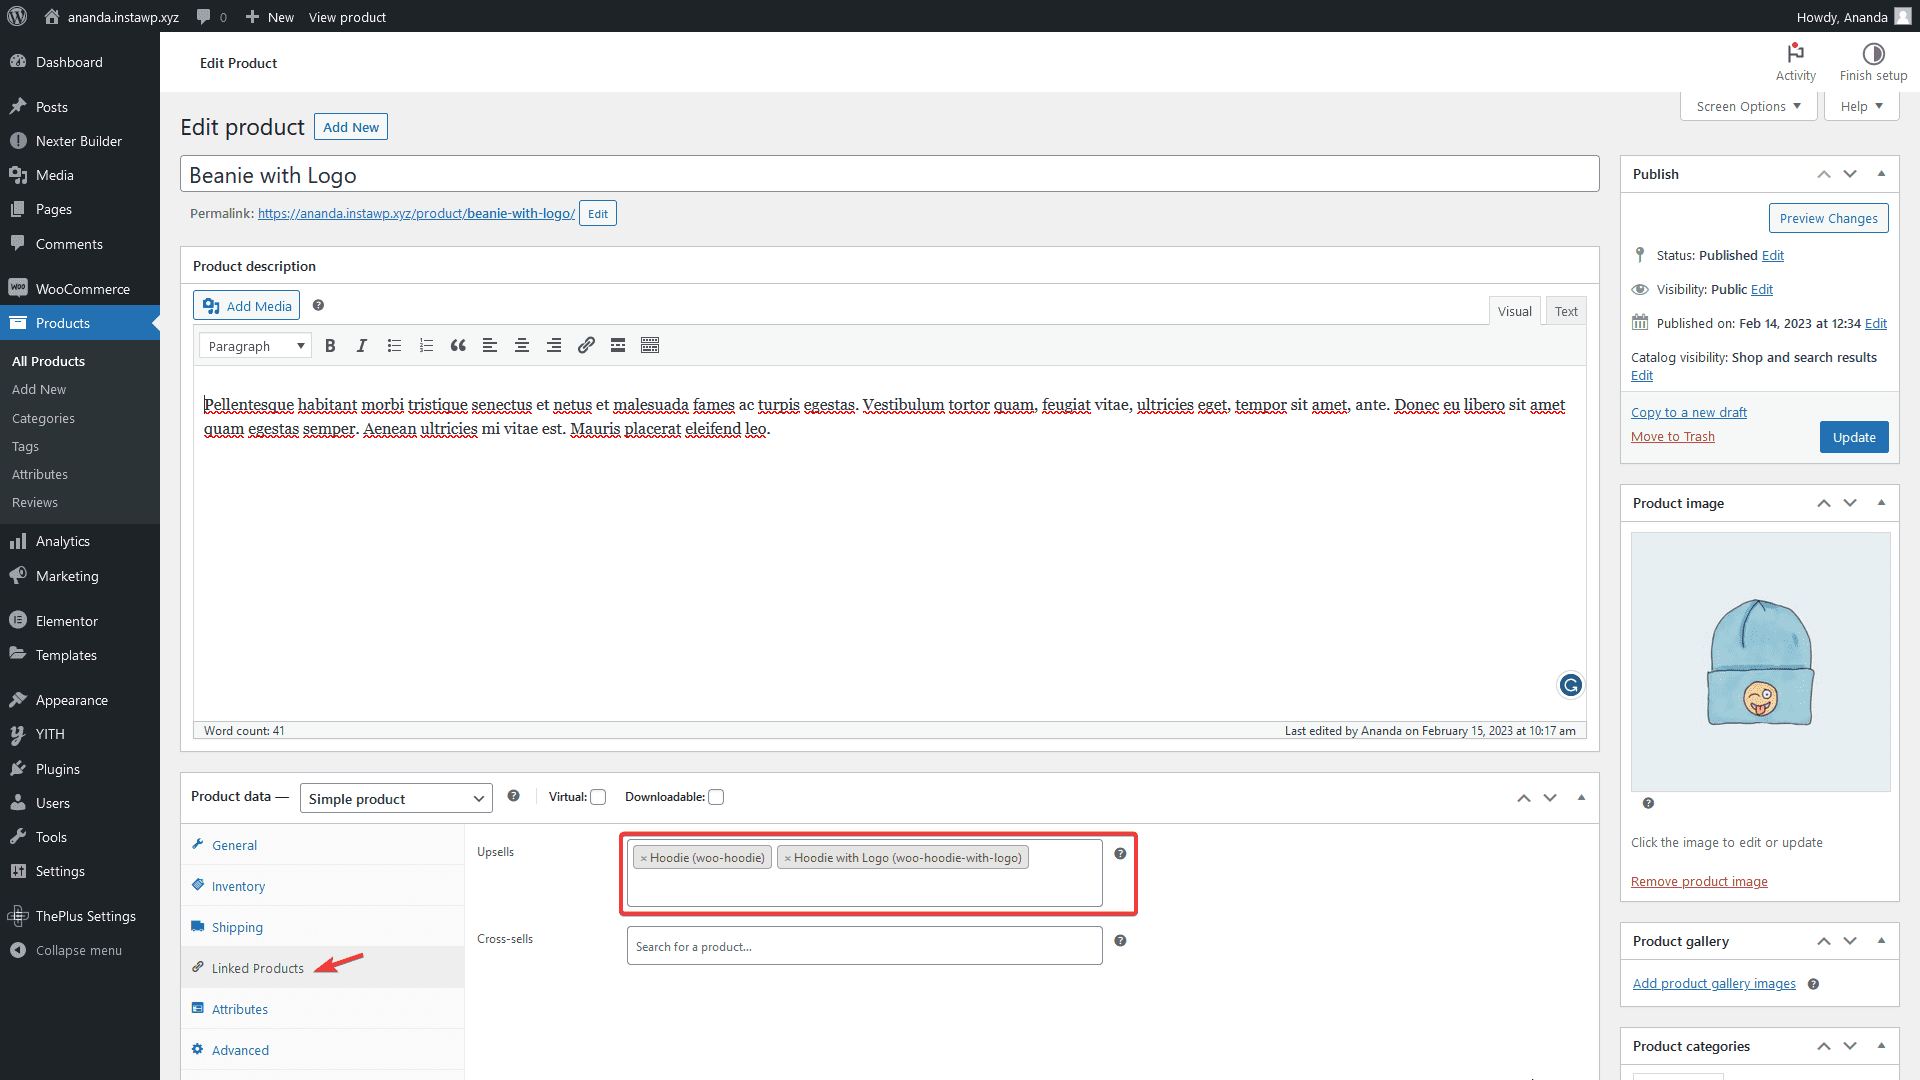Expand the Help dropdown

coord(1861,106)
